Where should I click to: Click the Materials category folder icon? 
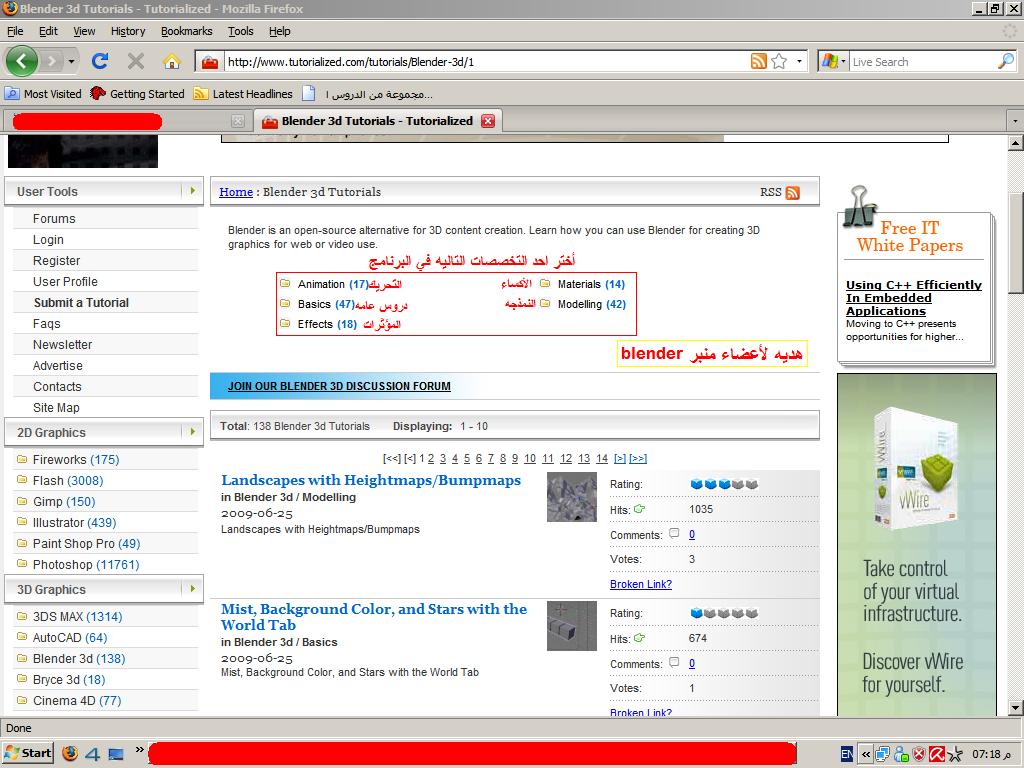point(545,283)
